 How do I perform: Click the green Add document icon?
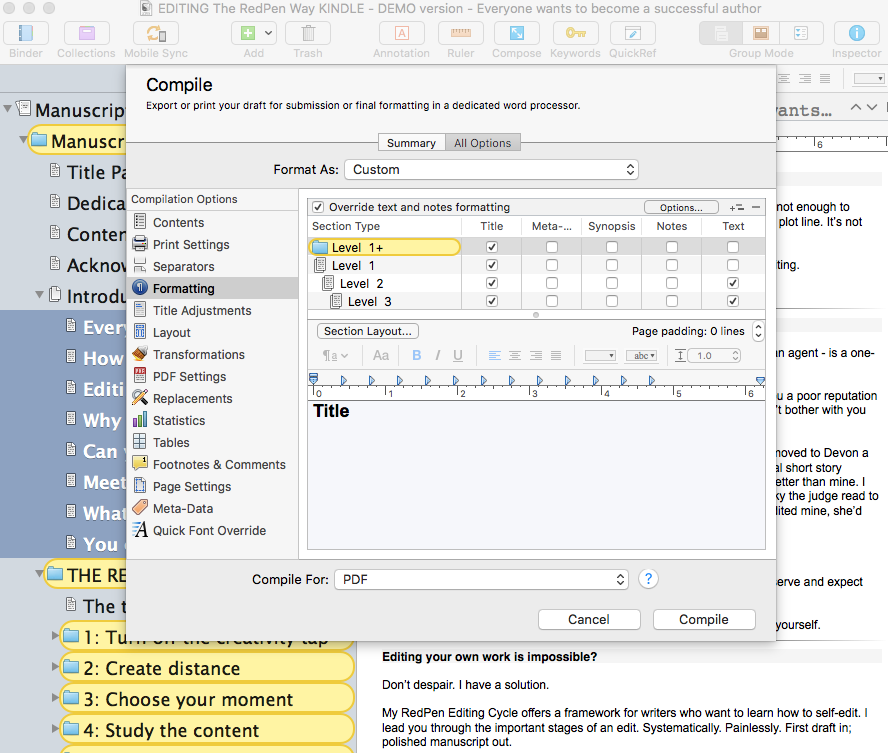[x=248, y=33]
